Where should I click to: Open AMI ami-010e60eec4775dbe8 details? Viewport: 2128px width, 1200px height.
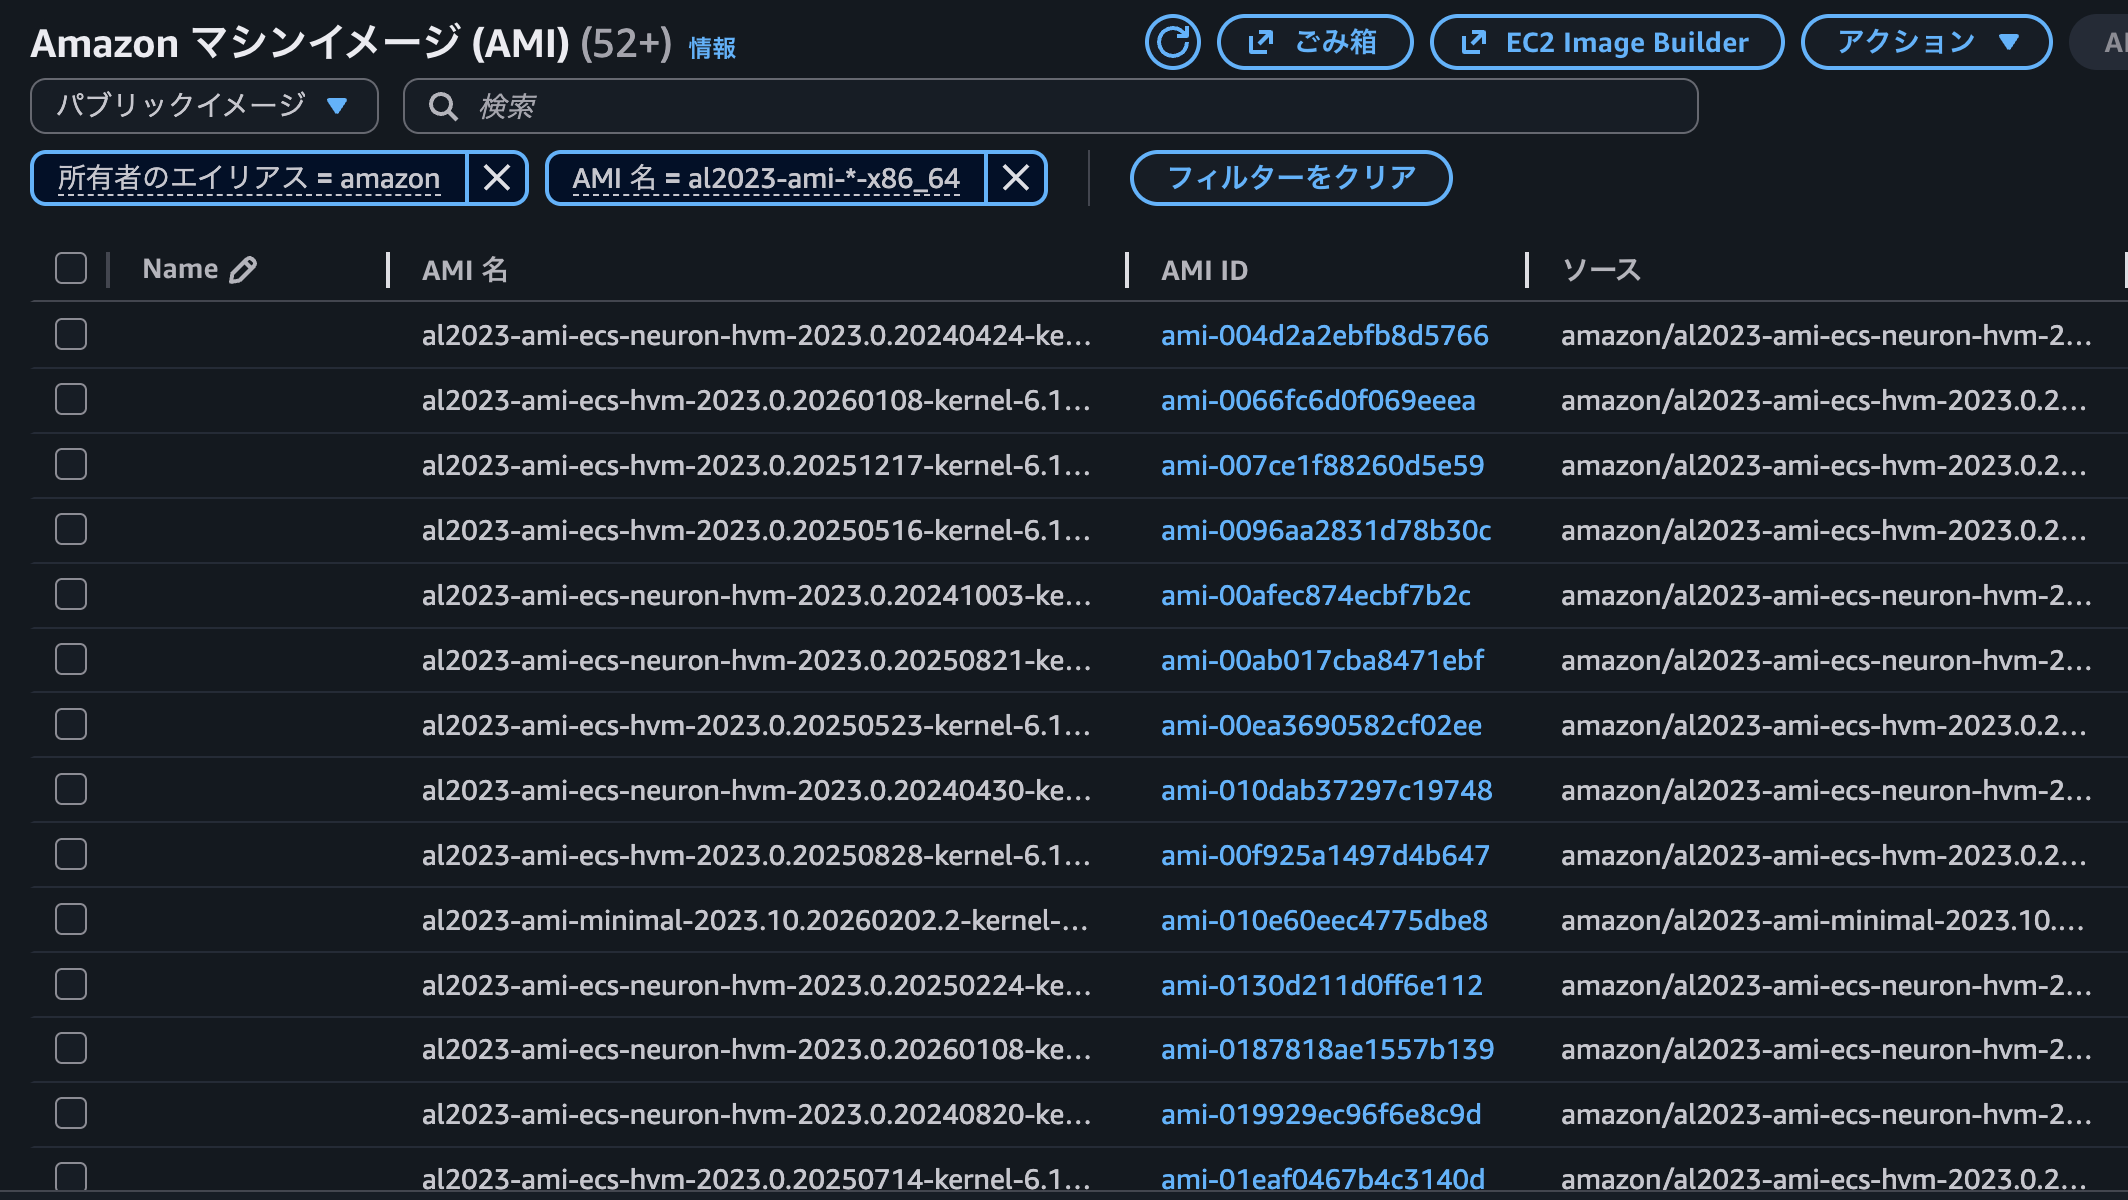click(x=1324, y=919)
